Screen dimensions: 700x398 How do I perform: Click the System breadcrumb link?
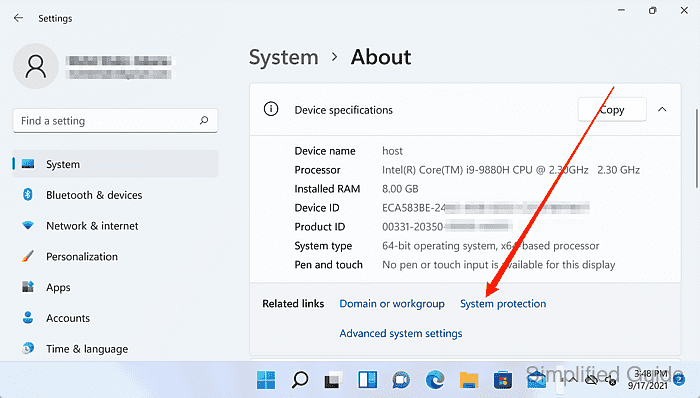(x=283, y=58)
